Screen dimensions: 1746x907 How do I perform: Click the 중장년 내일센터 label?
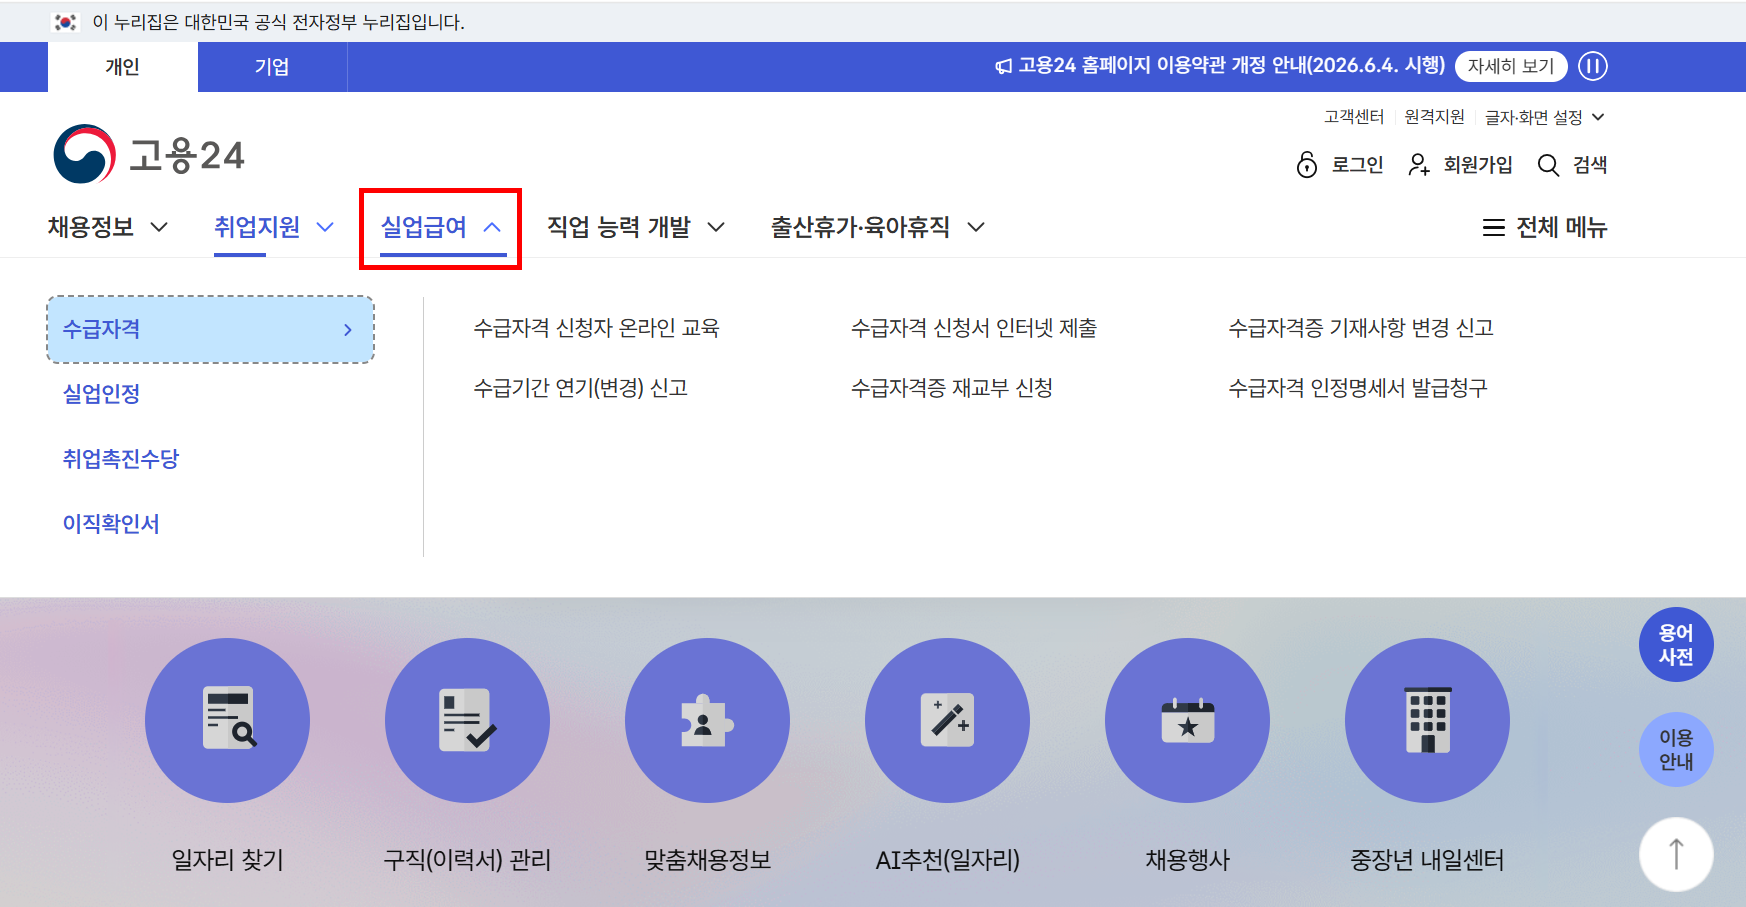point(1427,860)
